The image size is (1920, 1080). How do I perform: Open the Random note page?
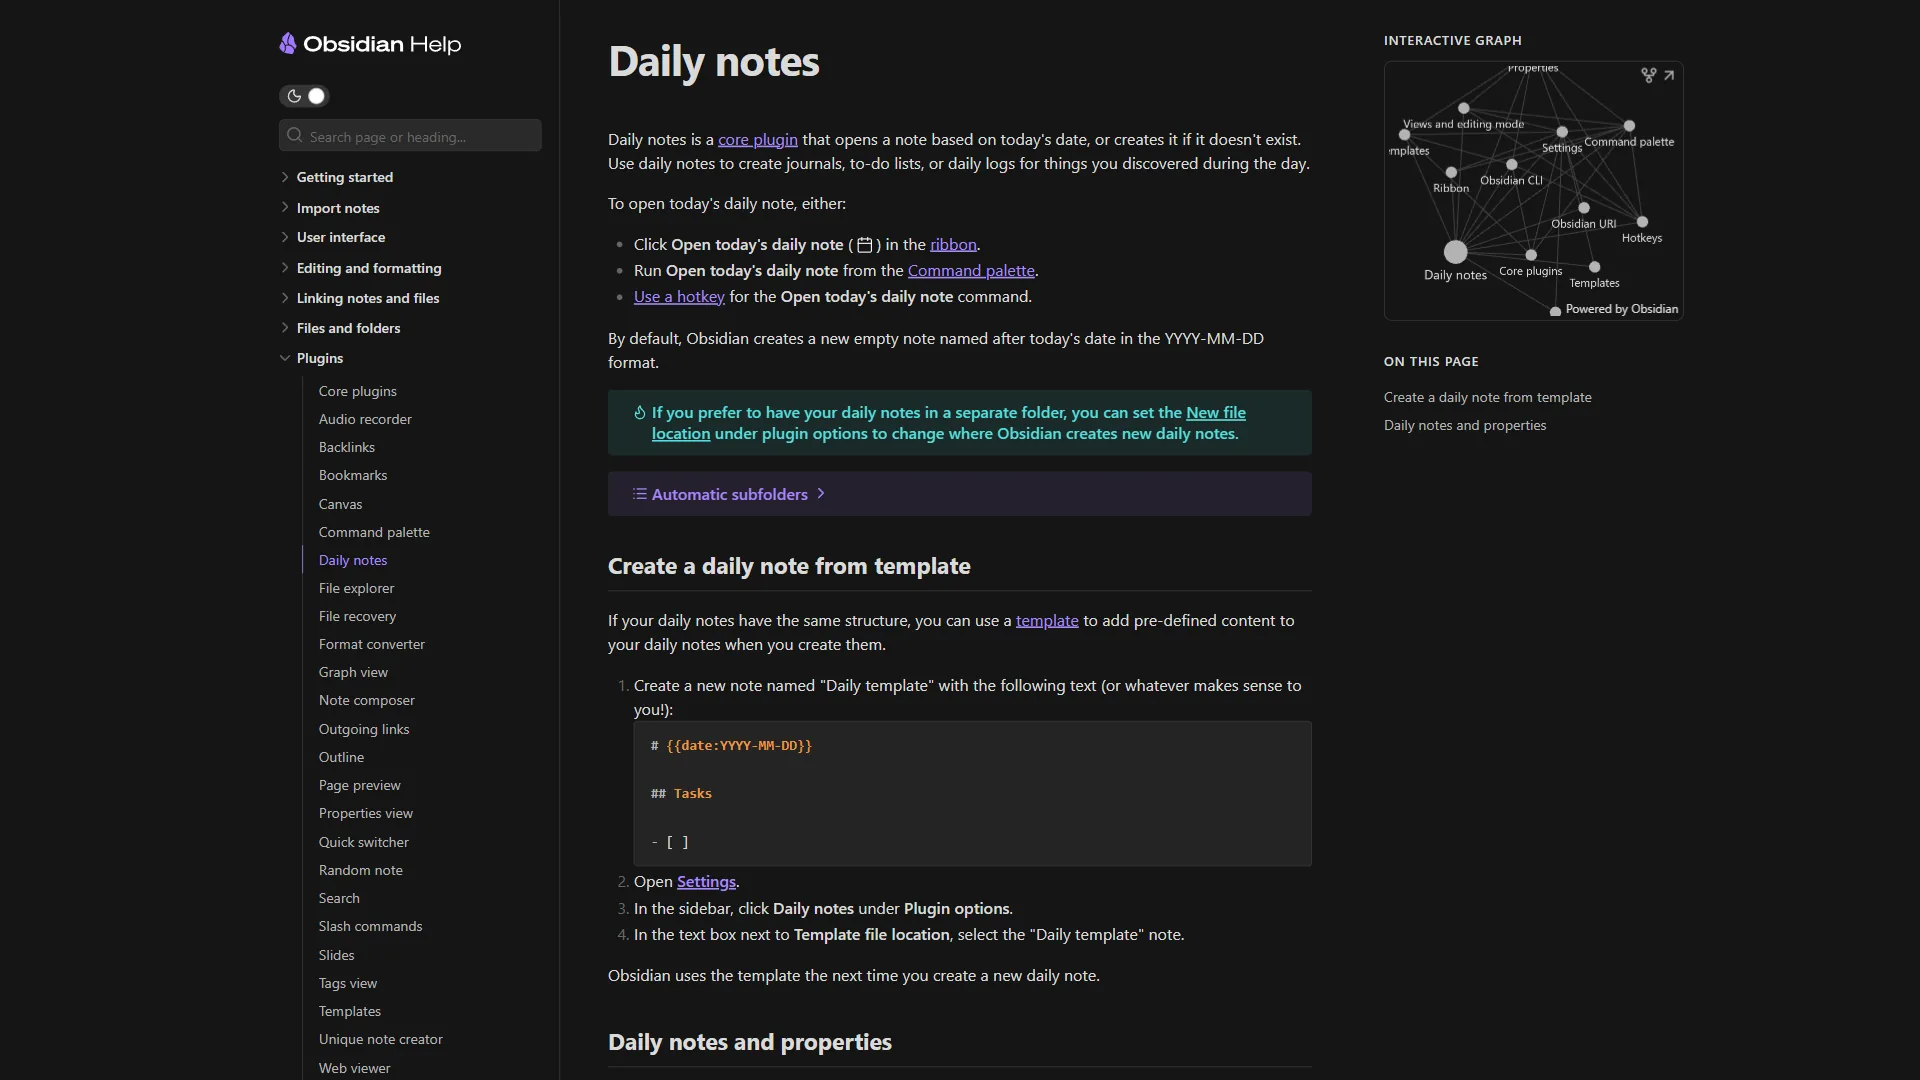point(360,870)
